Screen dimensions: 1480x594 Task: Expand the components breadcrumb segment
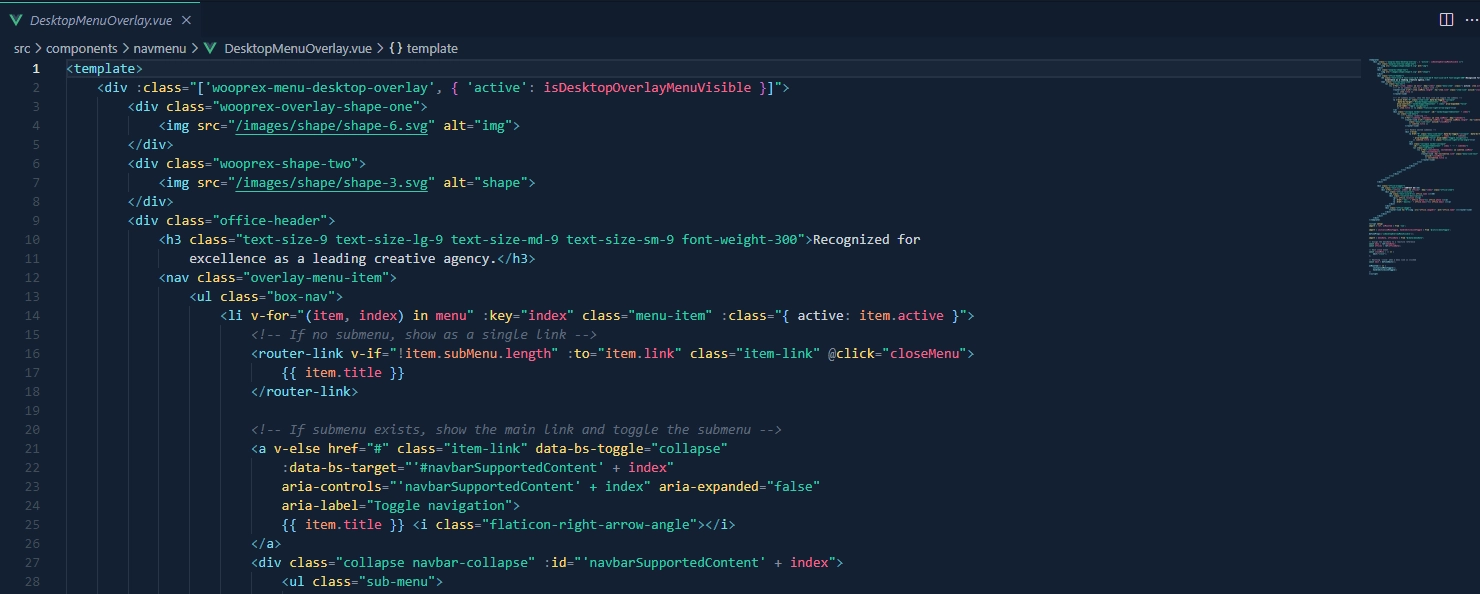[82, 48]
